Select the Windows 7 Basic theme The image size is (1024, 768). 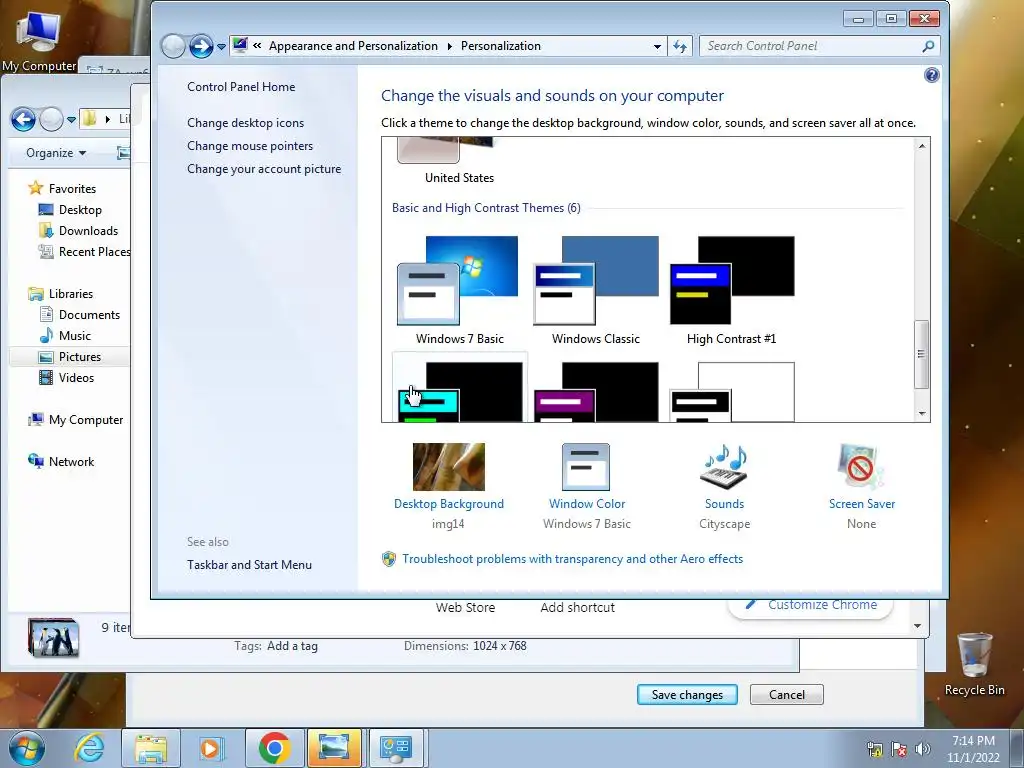(459, 291)
